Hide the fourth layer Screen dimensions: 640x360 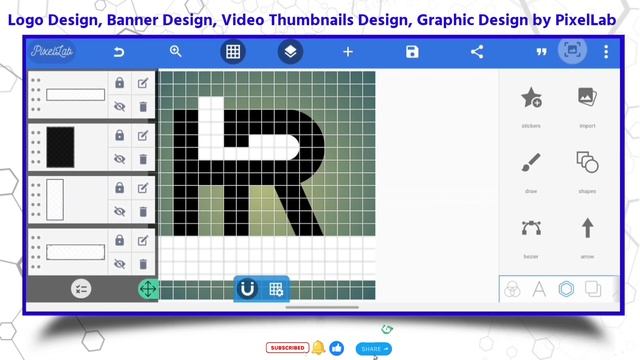pos(119,264)
